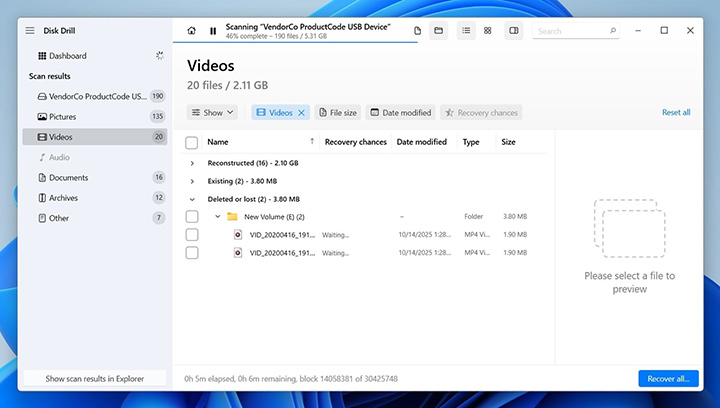The height and width of the screenshot is (408, 720).
Task: Click the New Volume (E) folder icon
Action: pyautogui.click(x=232, y=216)
